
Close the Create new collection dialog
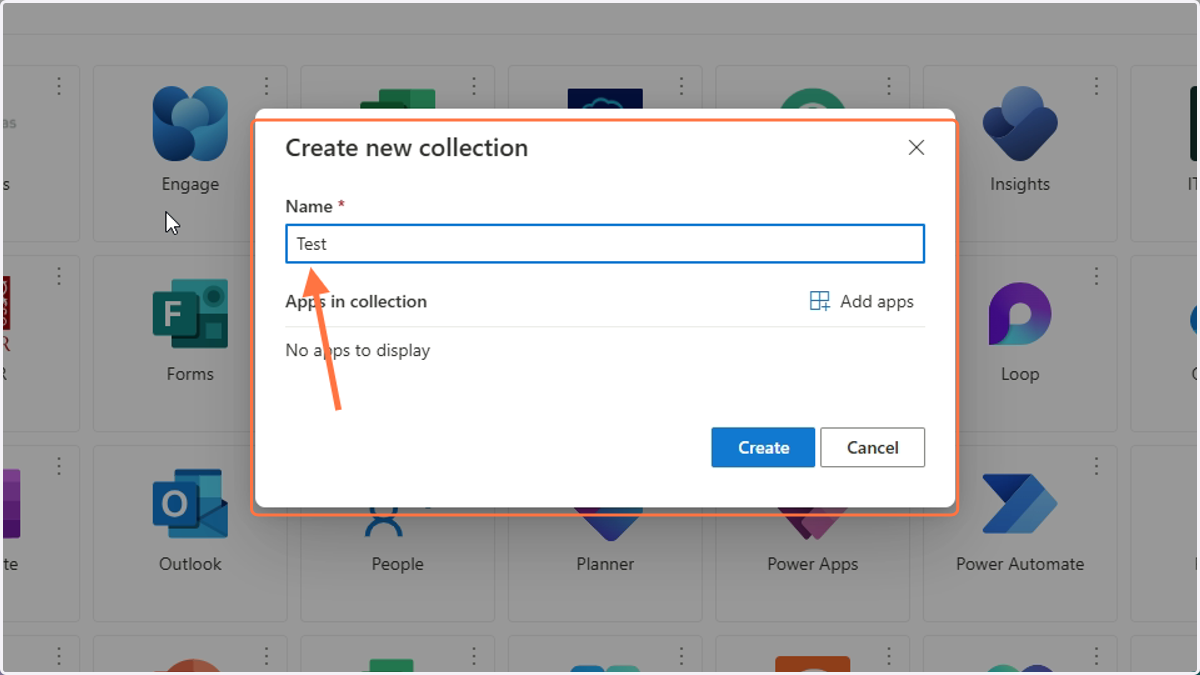click(x=916, y=147)
